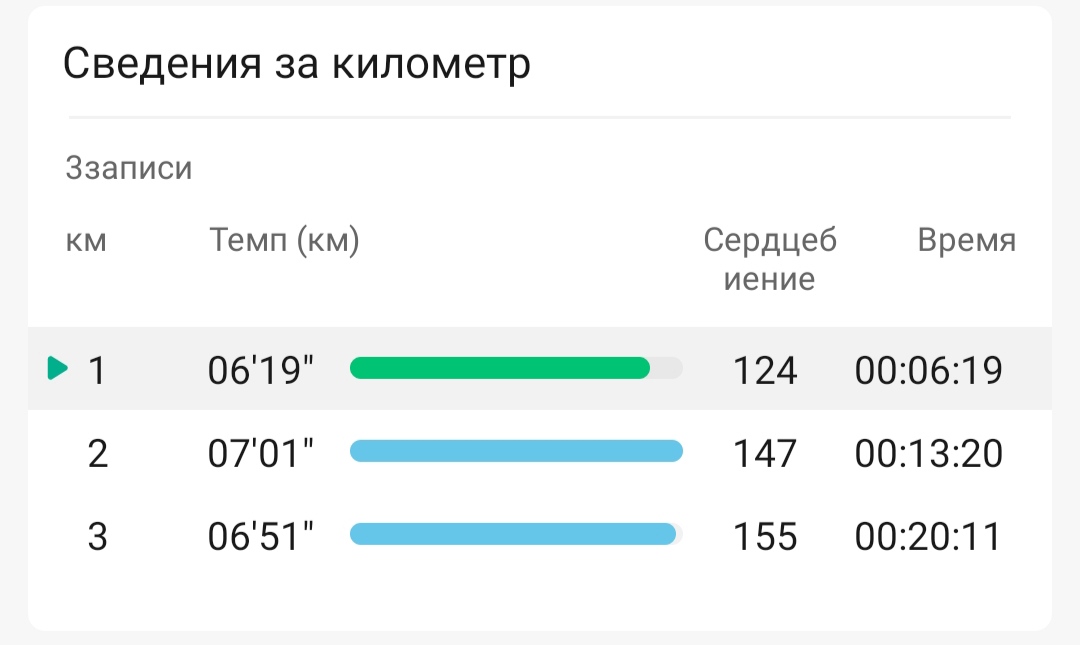This screenshot has width=1080, height=645.
Task: Click the Темп (км) column header
Action: pos(284,241)
